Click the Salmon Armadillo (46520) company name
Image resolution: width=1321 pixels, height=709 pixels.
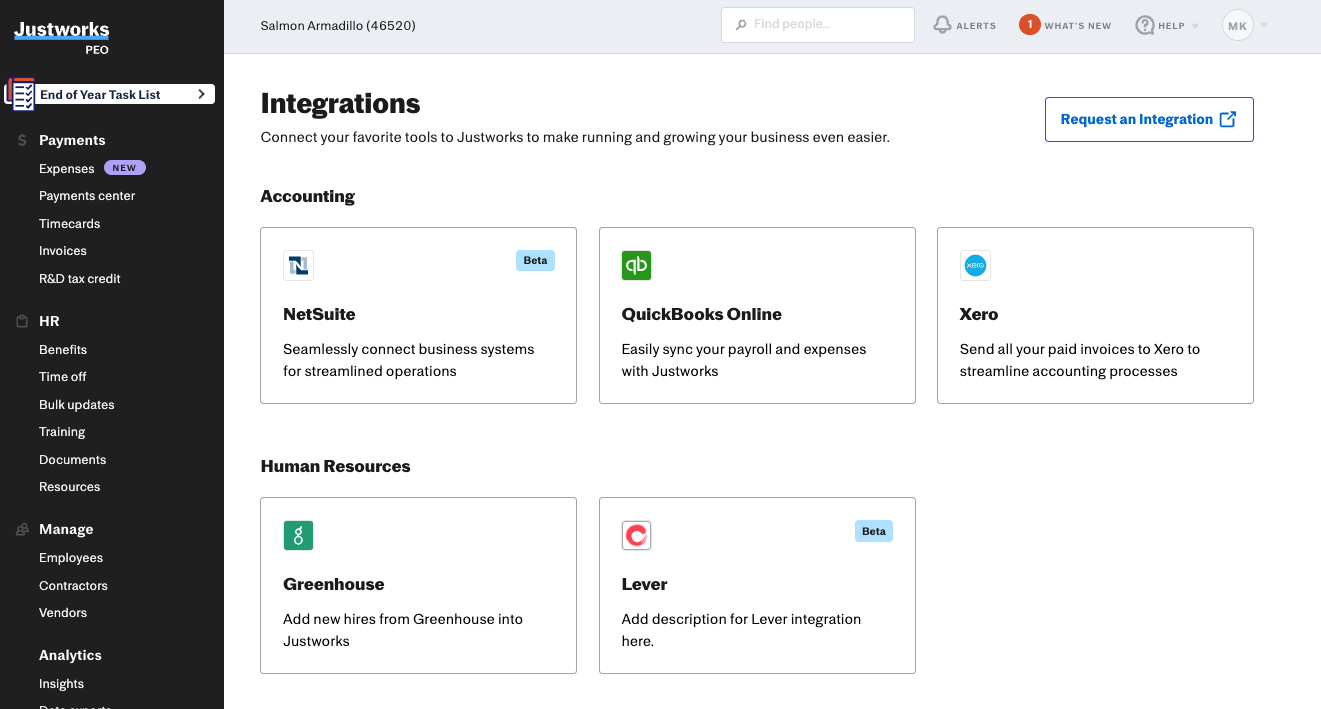click(338, 25)
